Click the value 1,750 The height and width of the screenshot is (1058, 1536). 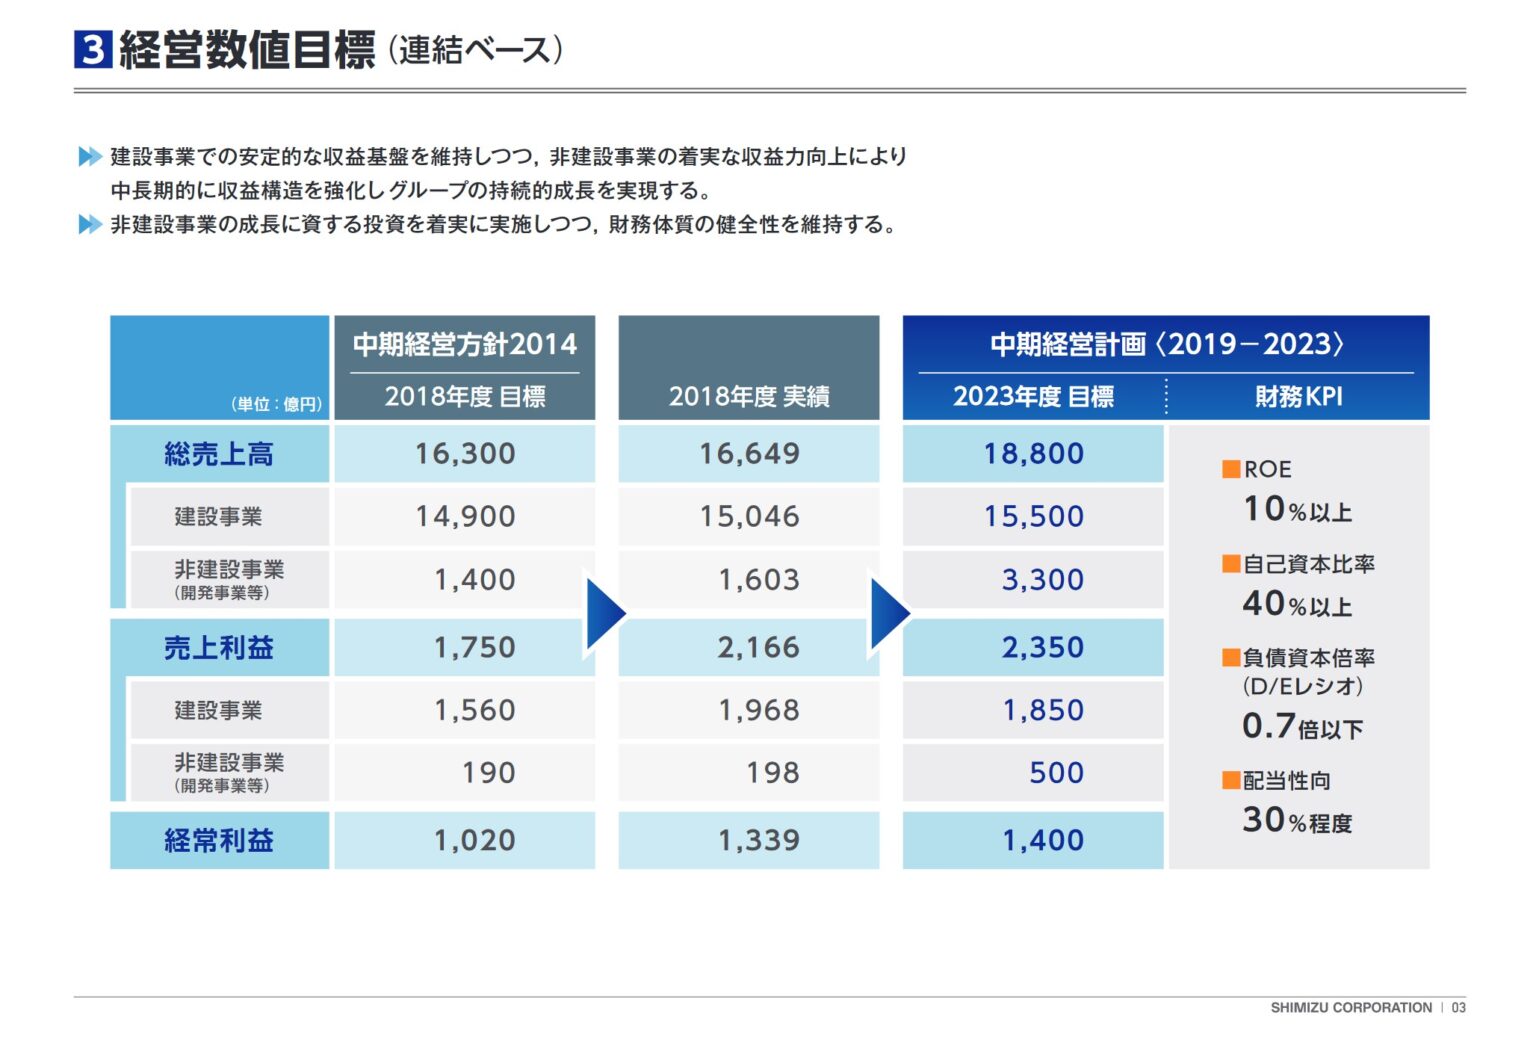point(474,648)
